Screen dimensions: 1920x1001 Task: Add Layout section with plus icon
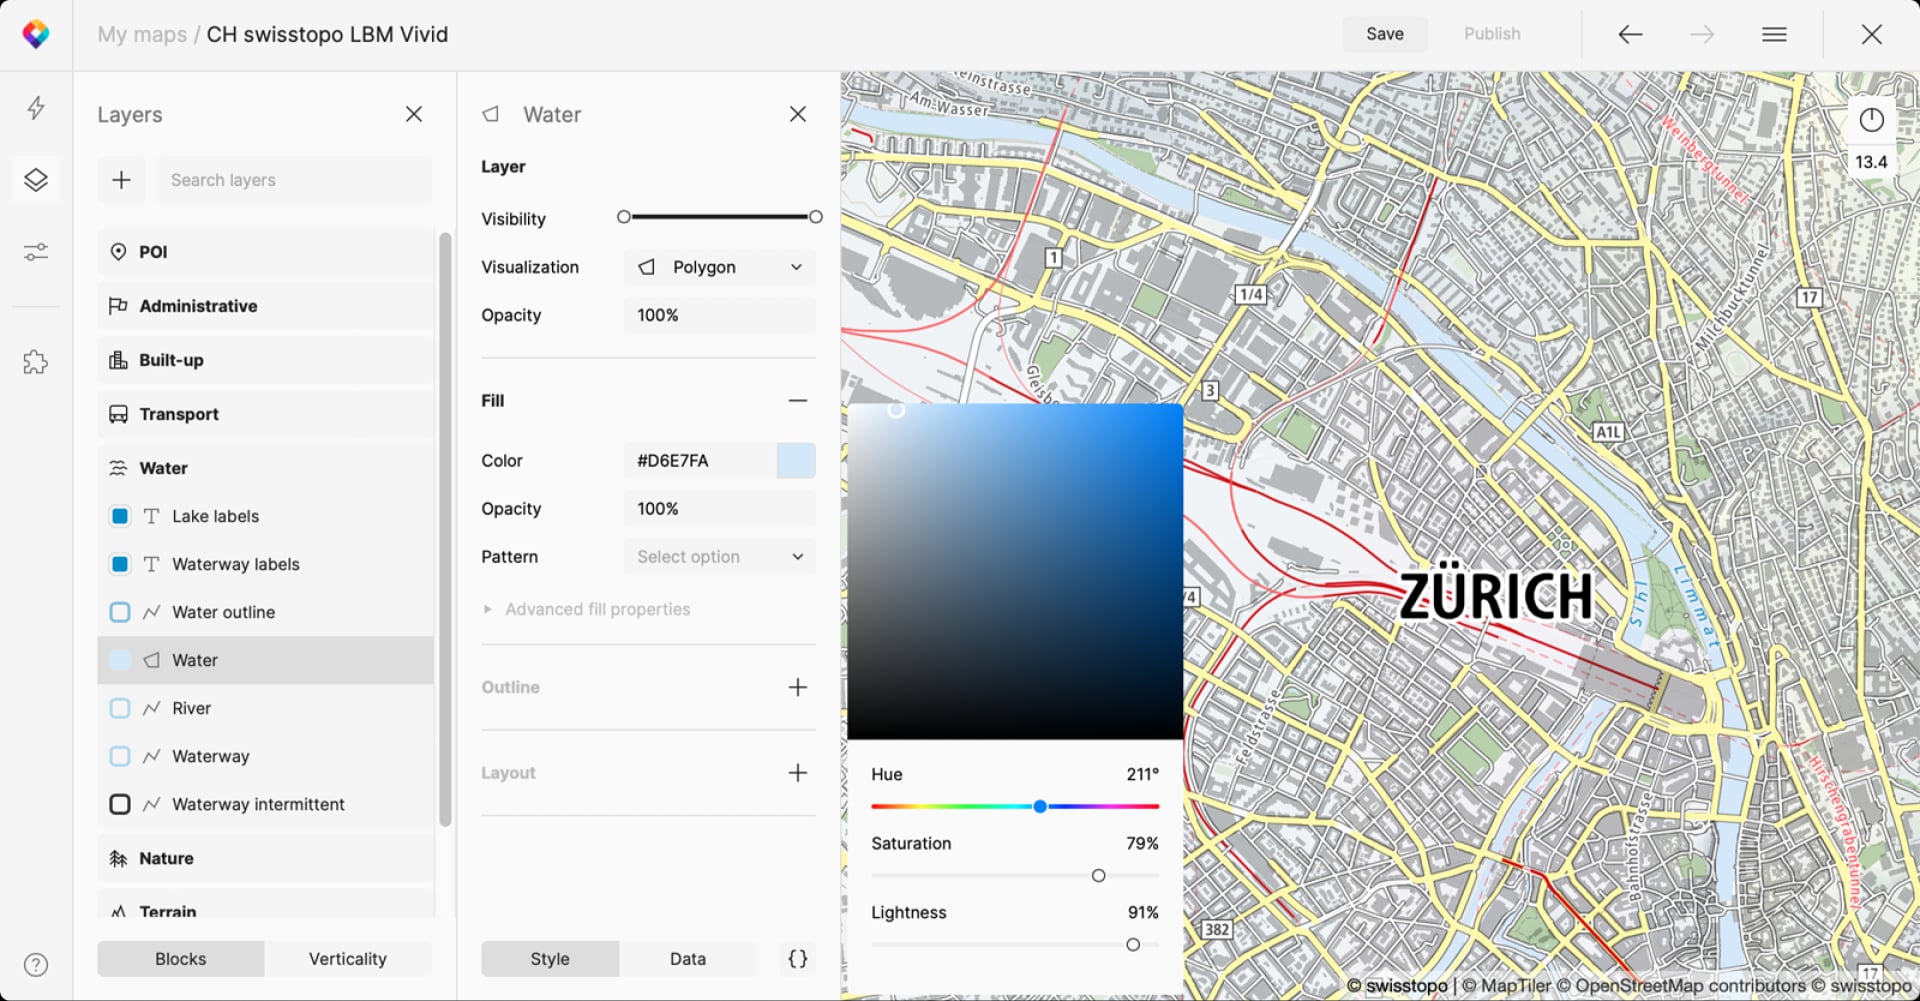(798, 773)
